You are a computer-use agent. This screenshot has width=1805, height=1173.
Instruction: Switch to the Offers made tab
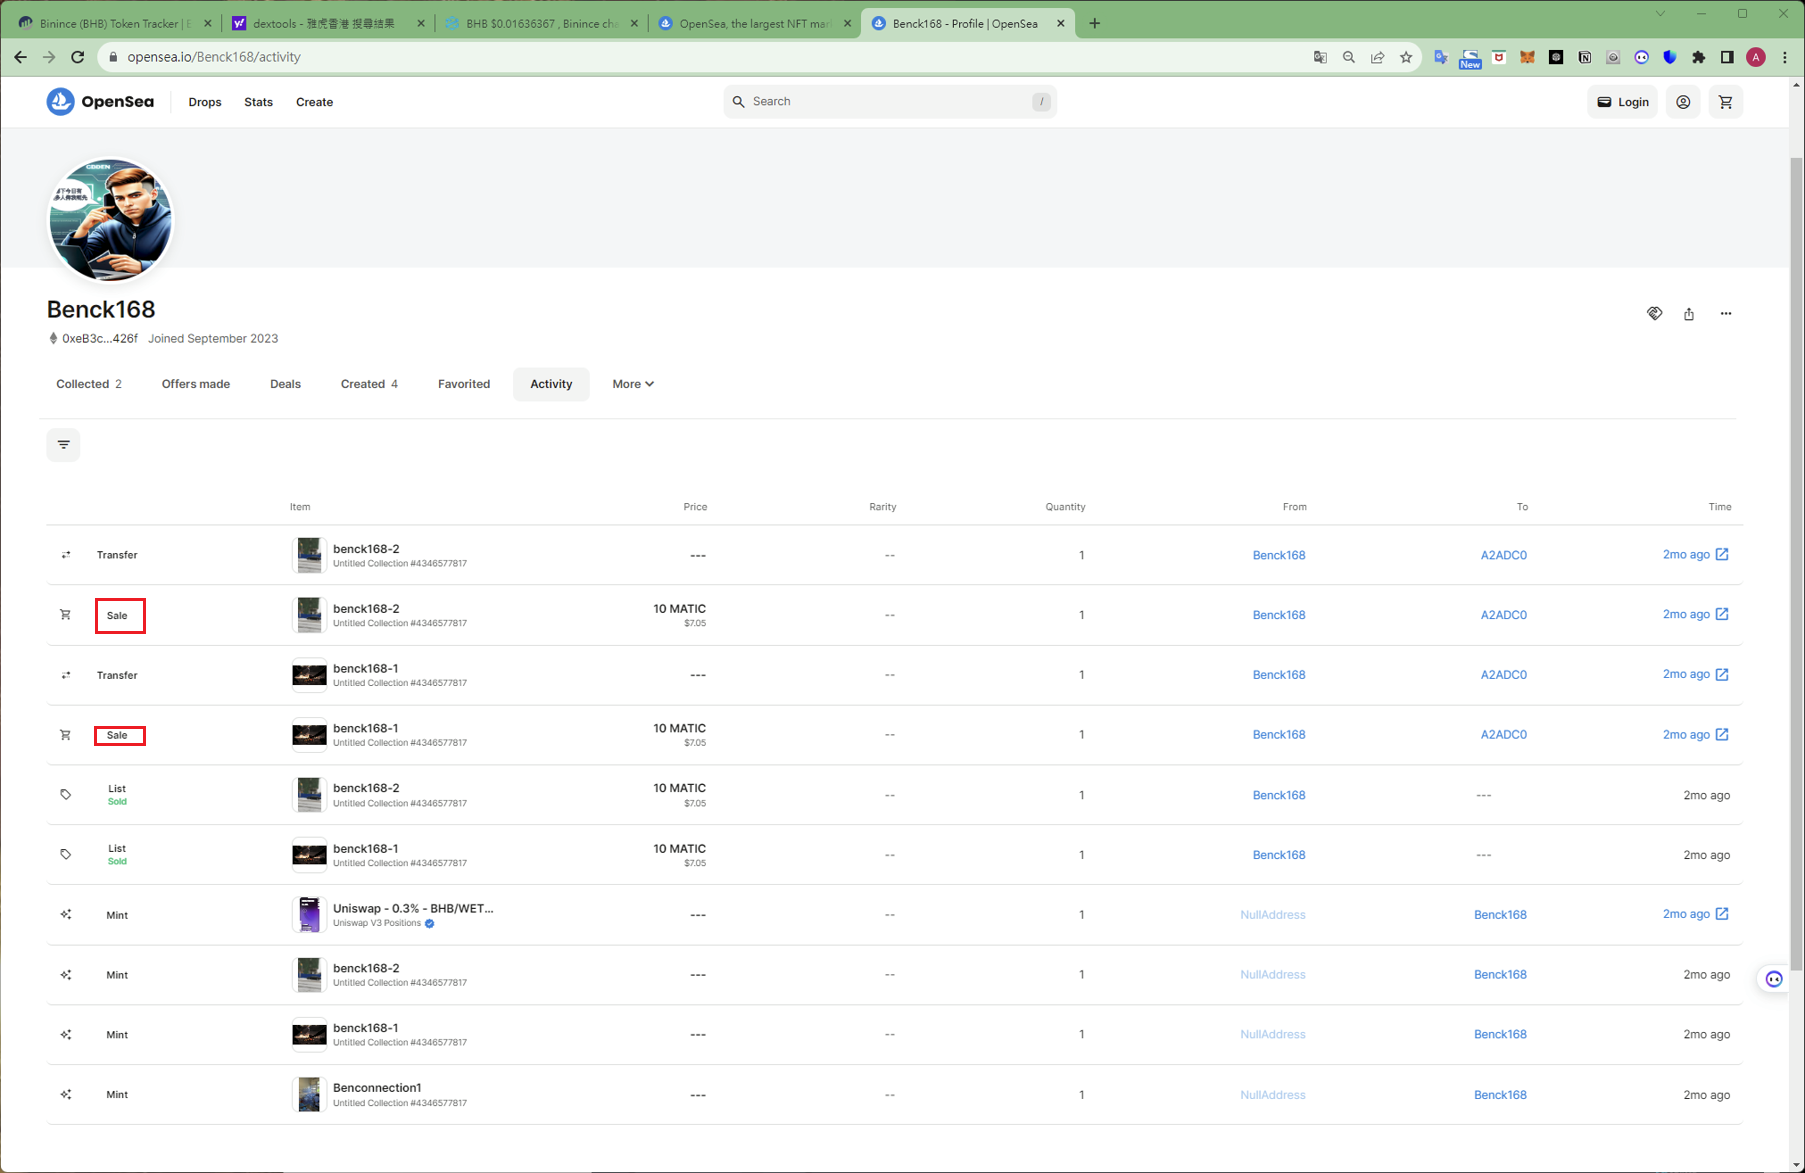[196, 384]
